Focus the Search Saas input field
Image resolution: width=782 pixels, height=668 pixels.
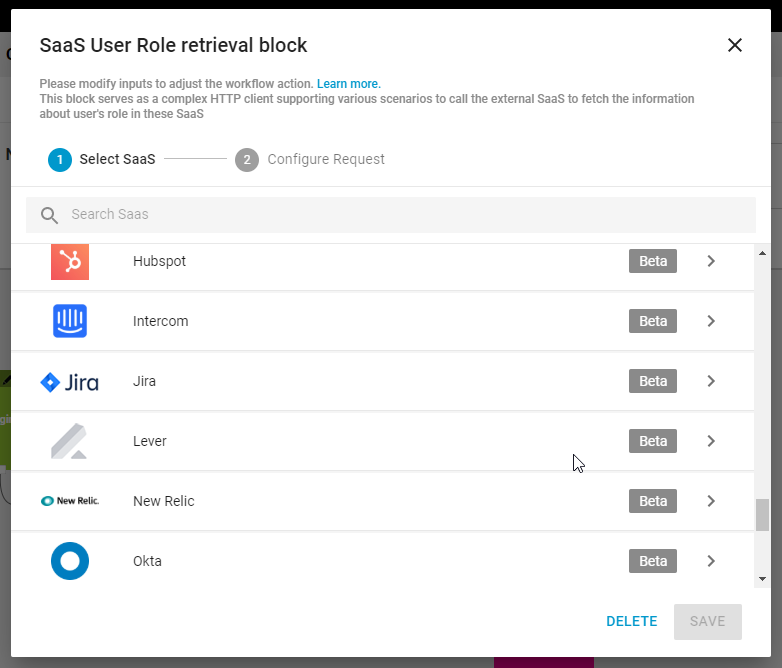pos(391,215)
